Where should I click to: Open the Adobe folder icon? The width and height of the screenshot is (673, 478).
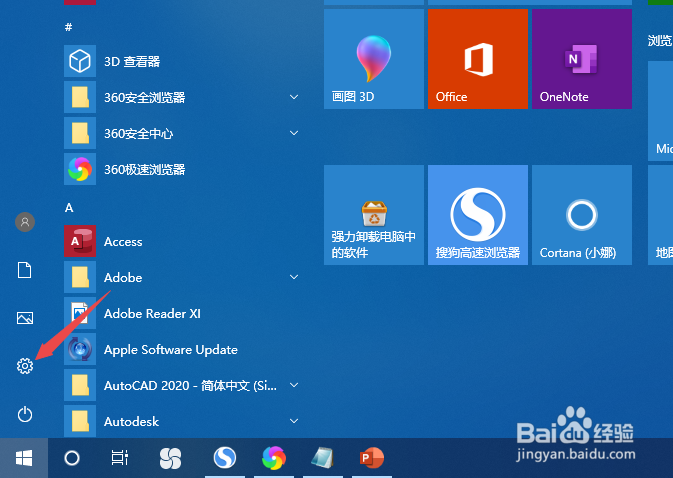[x=80, y=277]
